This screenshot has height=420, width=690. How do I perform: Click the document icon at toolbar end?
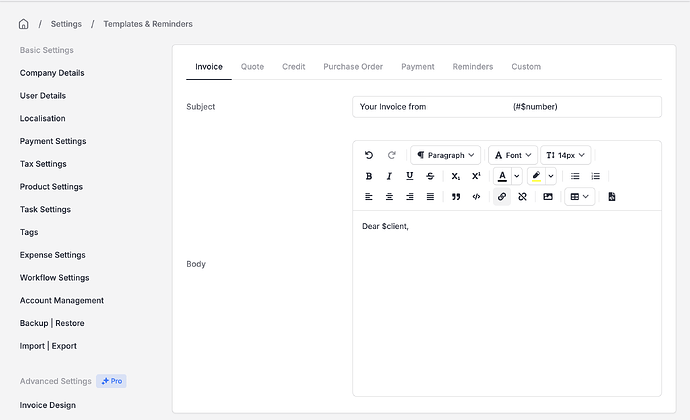pyautogui.click(x=612, y=197)
